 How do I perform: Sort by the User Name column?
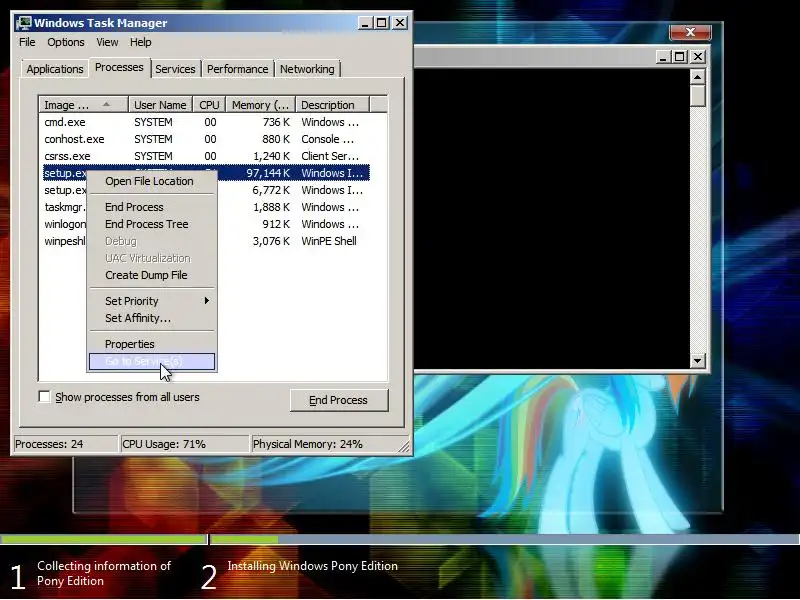click(x=160, y=105)
